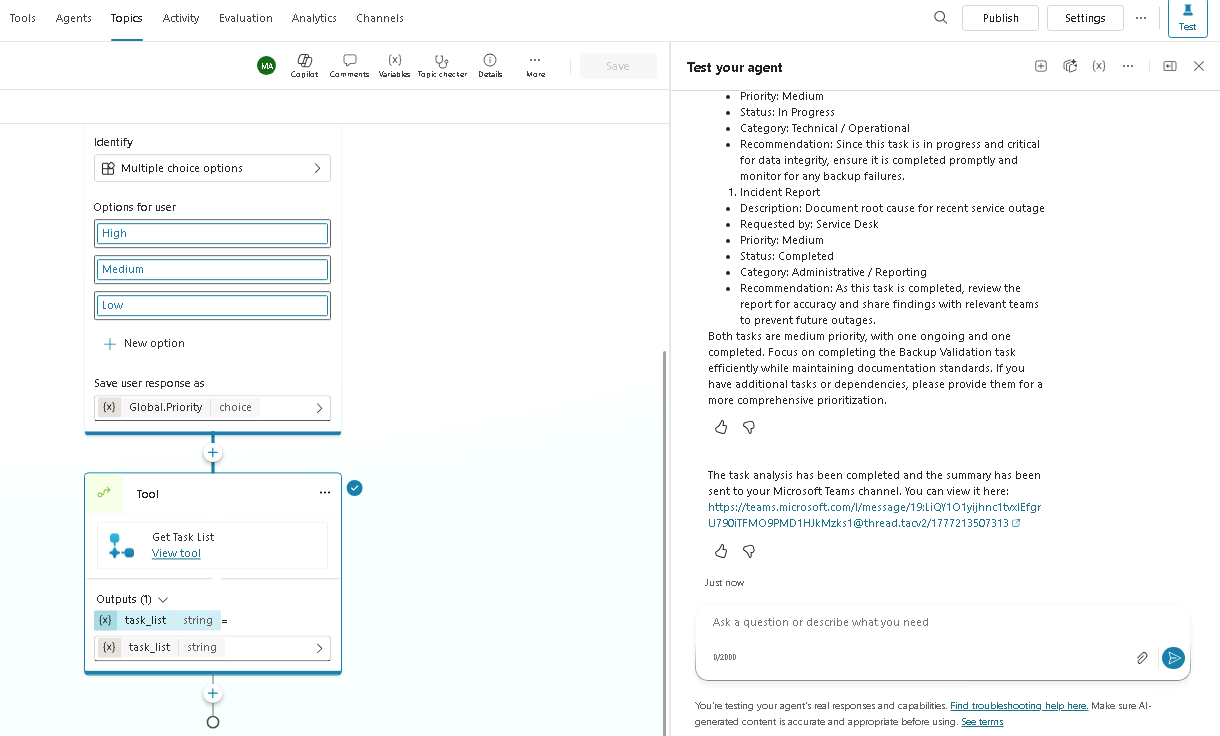
Task: Open Find troubleshooting help here link
Action: pos(1019,705)
